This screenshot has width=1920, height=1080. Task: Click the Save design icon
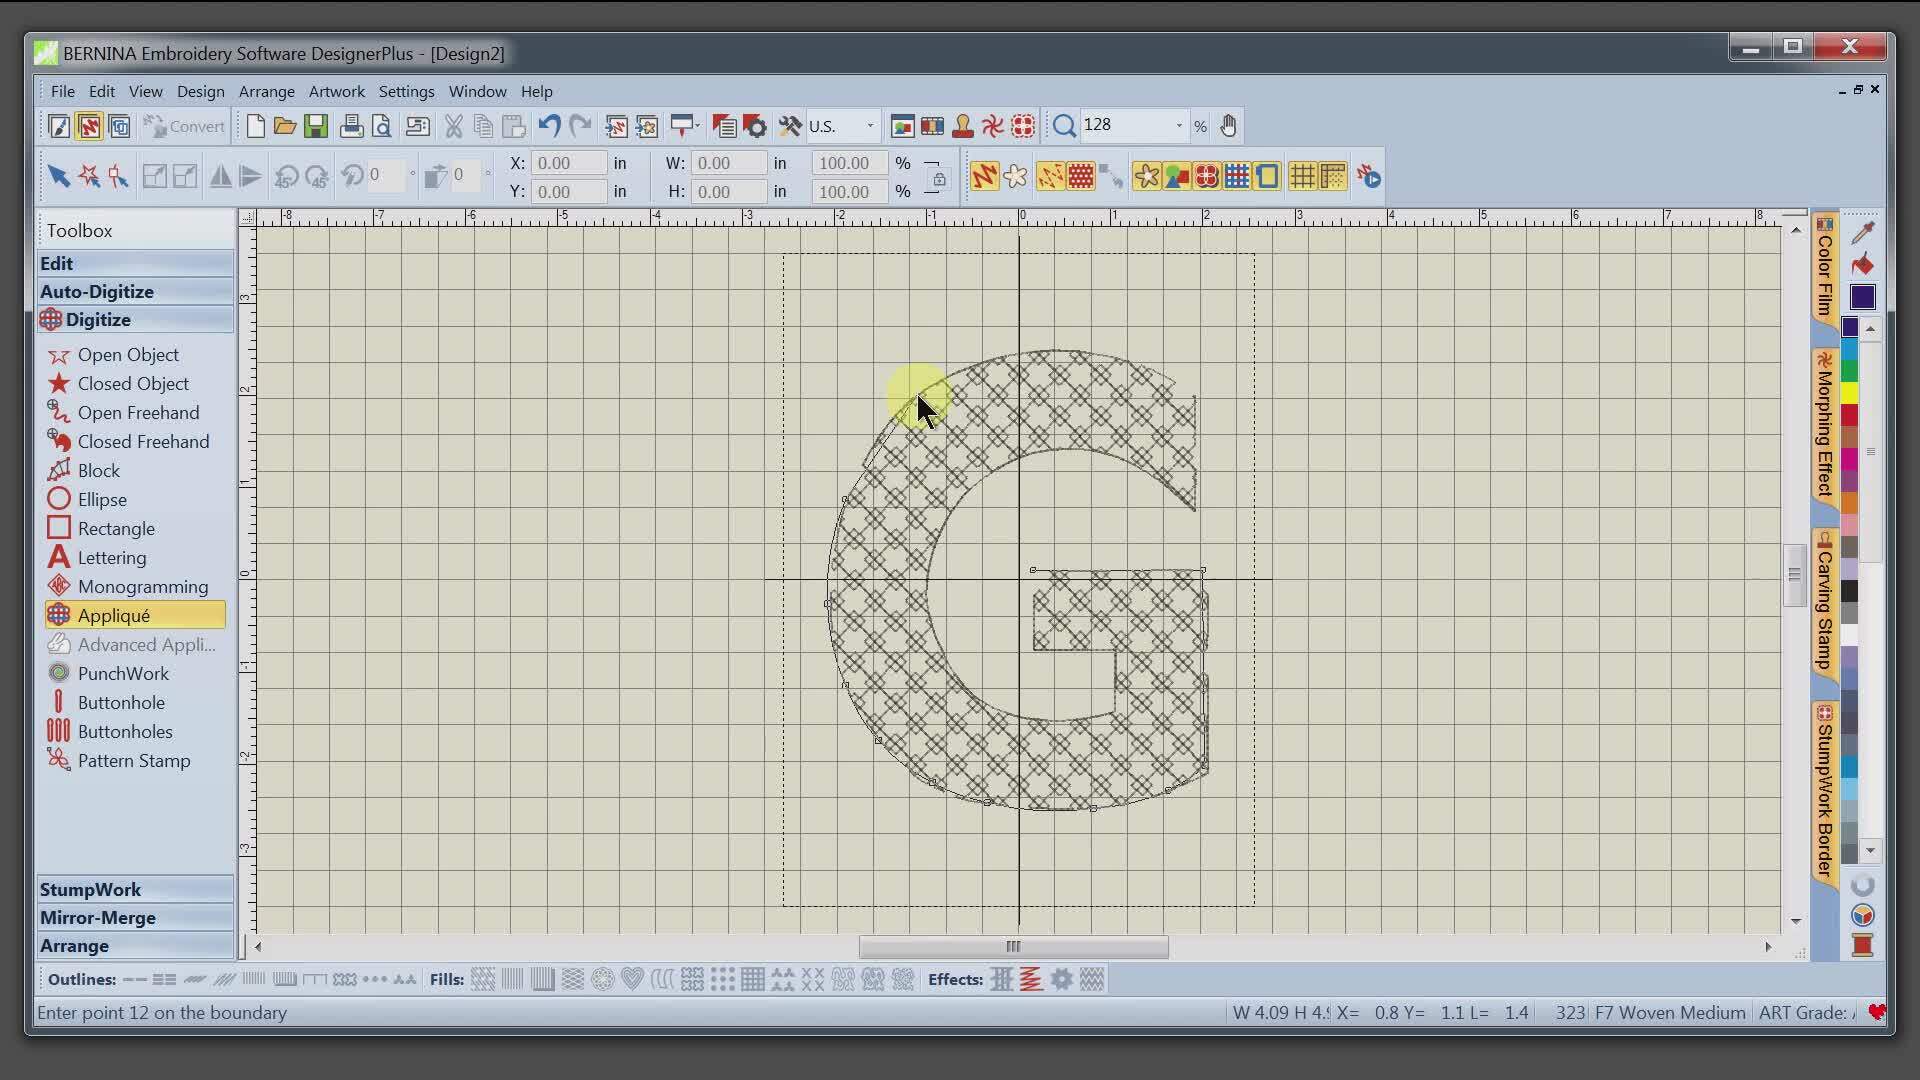316,126
